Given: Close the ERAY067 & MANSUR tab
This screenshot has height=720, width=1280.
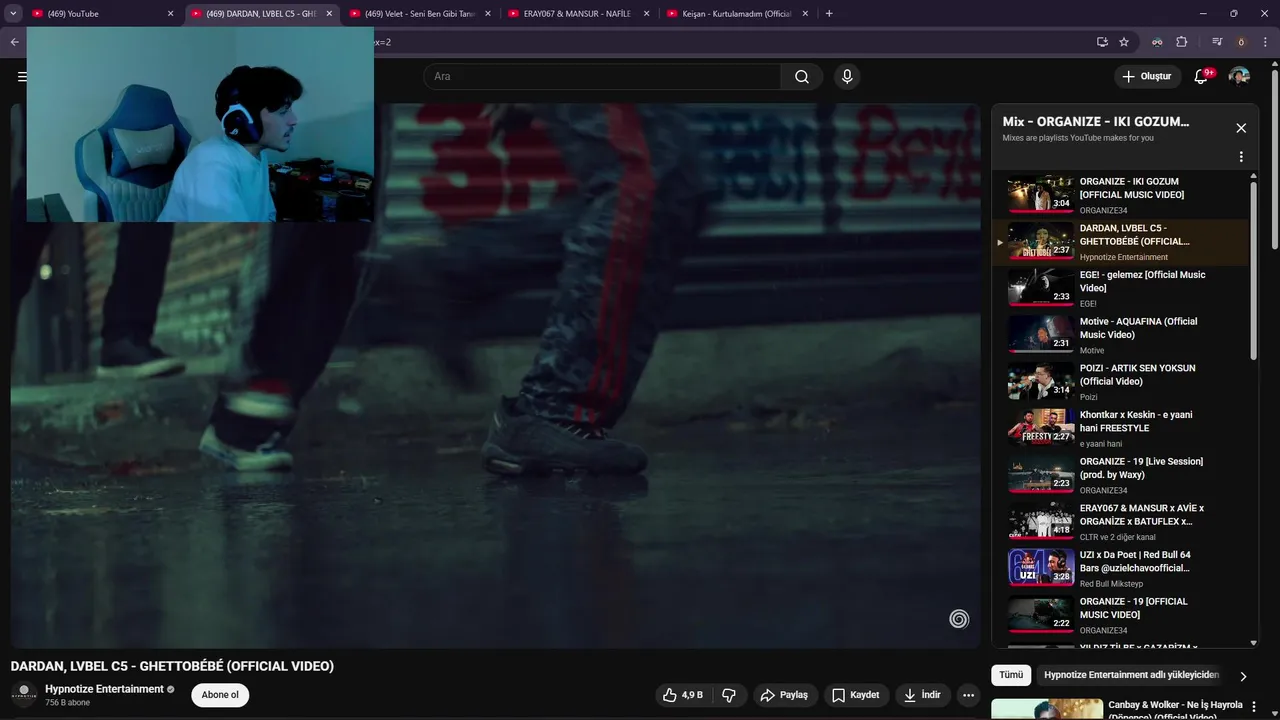Looking at the screenshot, I should point(646,14).
